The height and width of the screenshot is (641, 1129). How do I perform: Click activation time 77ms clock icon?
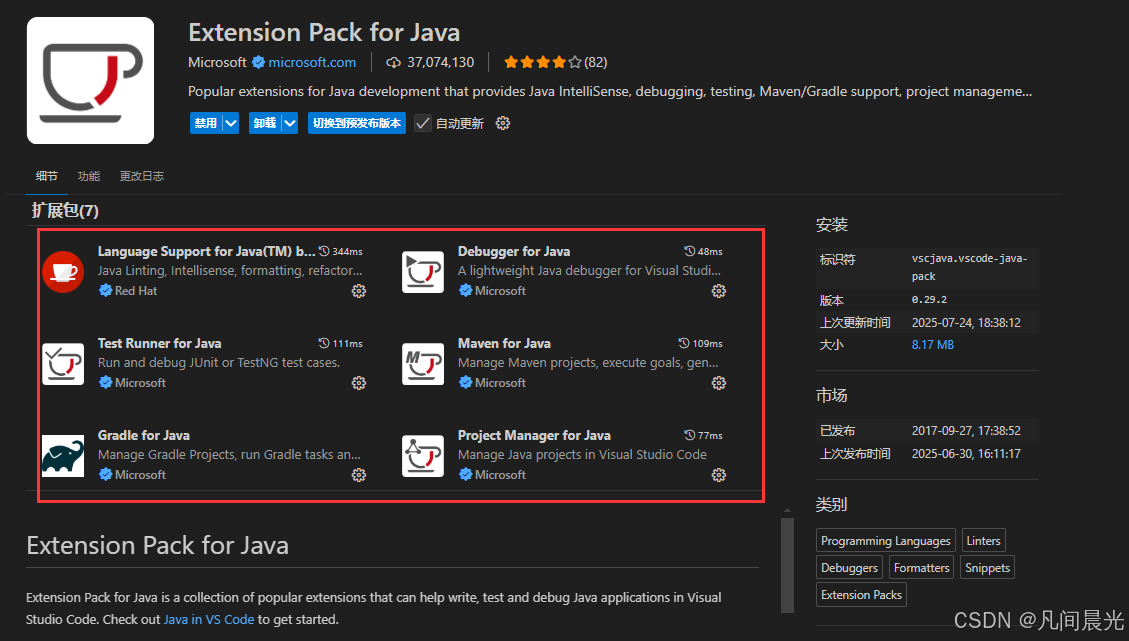[x=689, y=436]
